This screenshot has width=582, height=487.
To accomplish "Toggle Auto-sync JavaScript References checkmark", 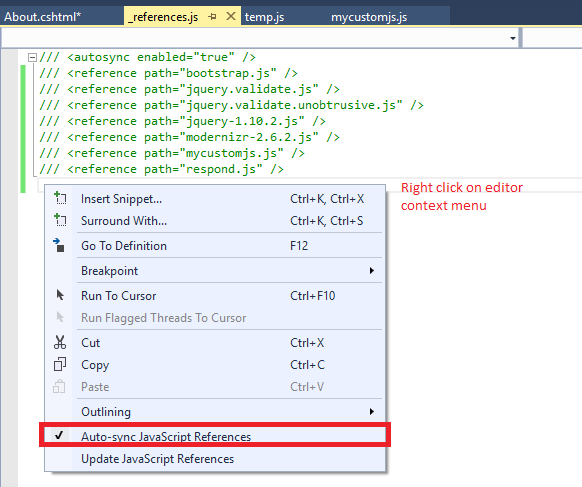I will tap(59, 435).
